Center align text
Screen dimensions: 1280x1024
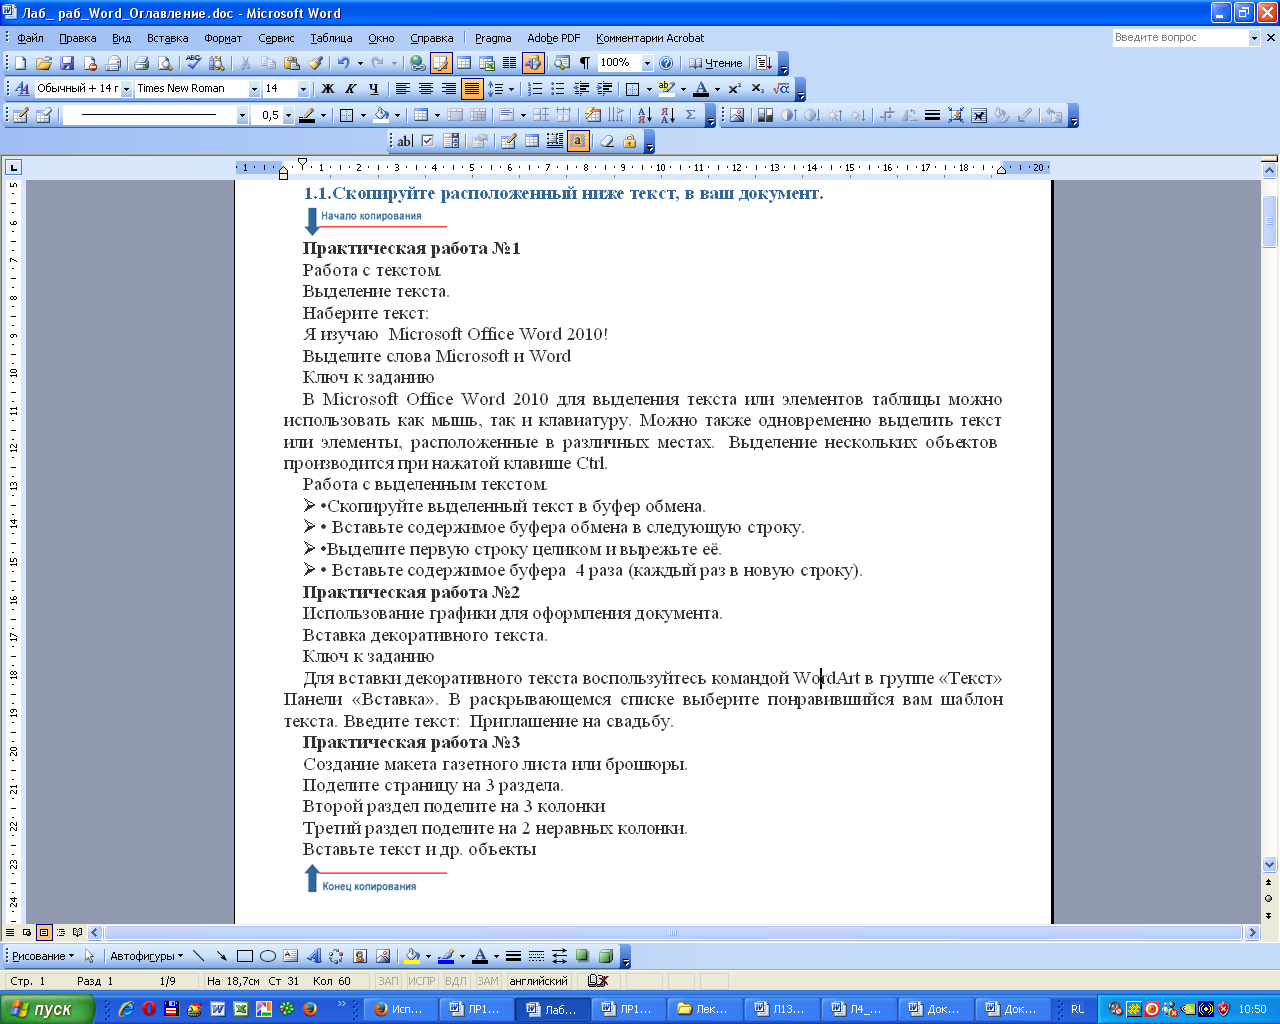(x=425, y=89)
